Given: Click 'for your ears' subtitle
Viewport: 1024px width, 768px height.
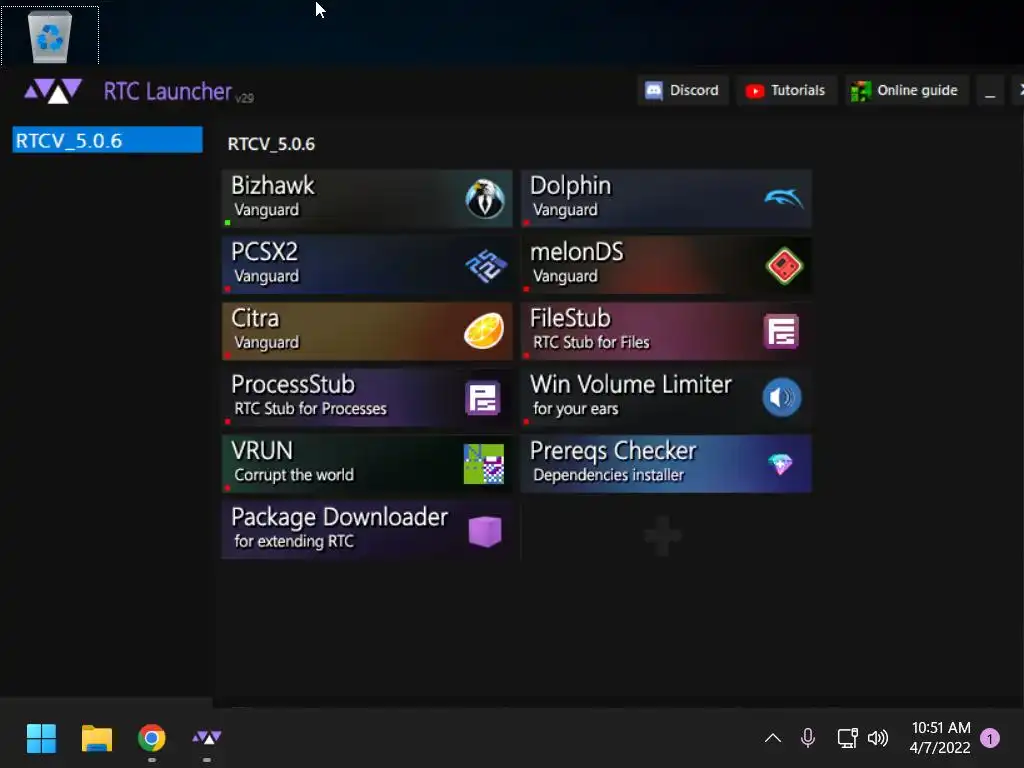Looking at the screenshot, I should (x=575, y=409).
